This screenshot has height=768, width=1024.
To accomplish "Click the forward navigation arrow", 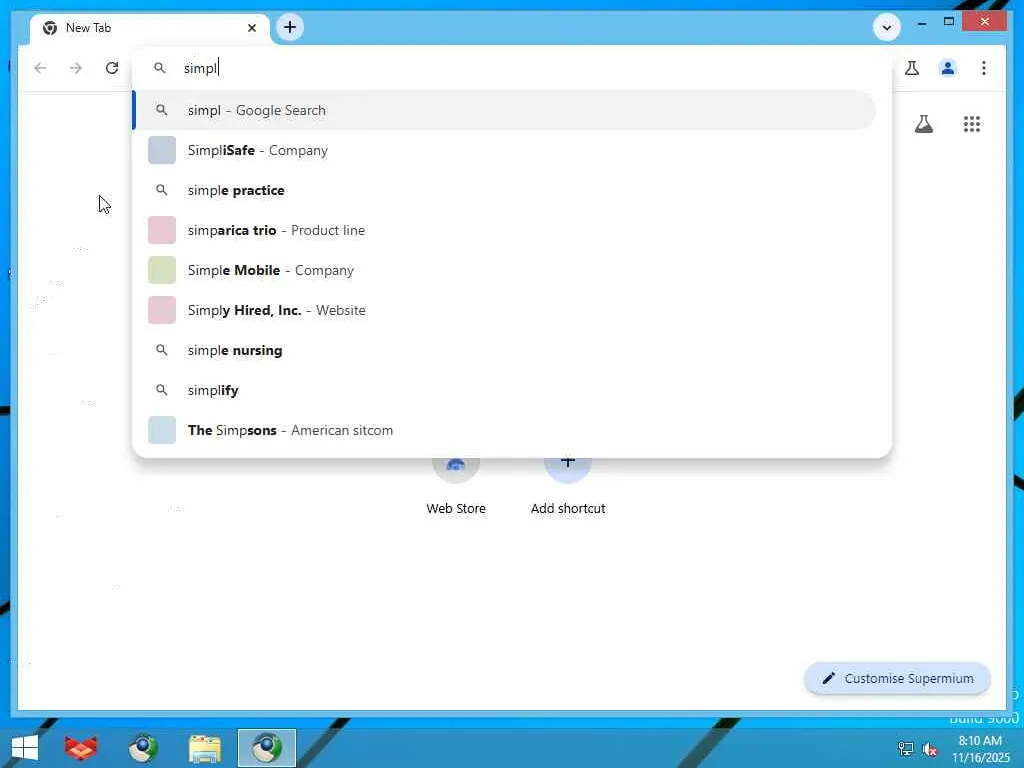I will point(76,68).
